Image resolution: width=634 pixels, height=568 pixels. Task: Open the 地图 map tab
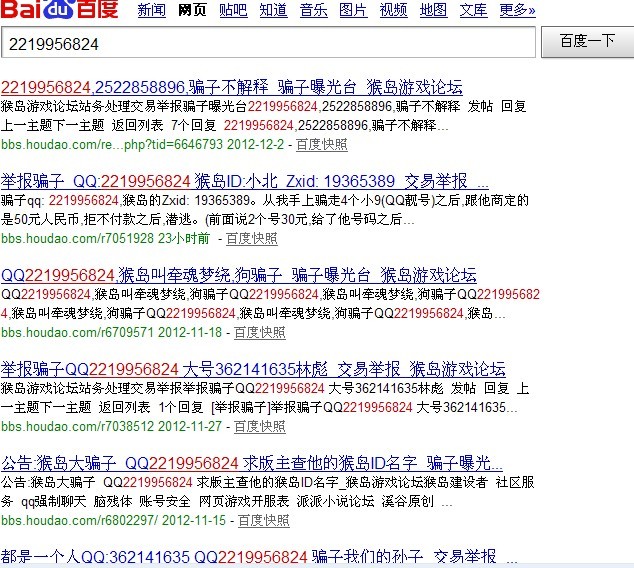[433, 10]
